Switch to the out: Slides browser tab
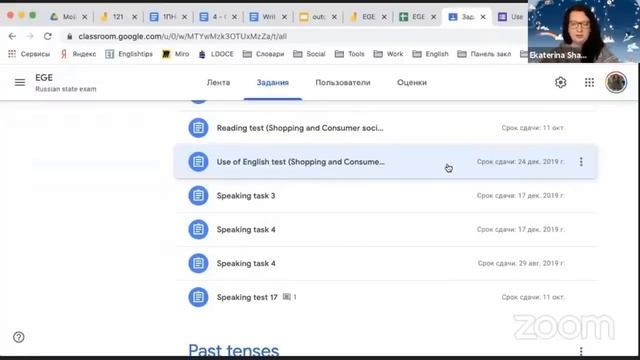Screen dimensions: 640x360 click(317, 17)
